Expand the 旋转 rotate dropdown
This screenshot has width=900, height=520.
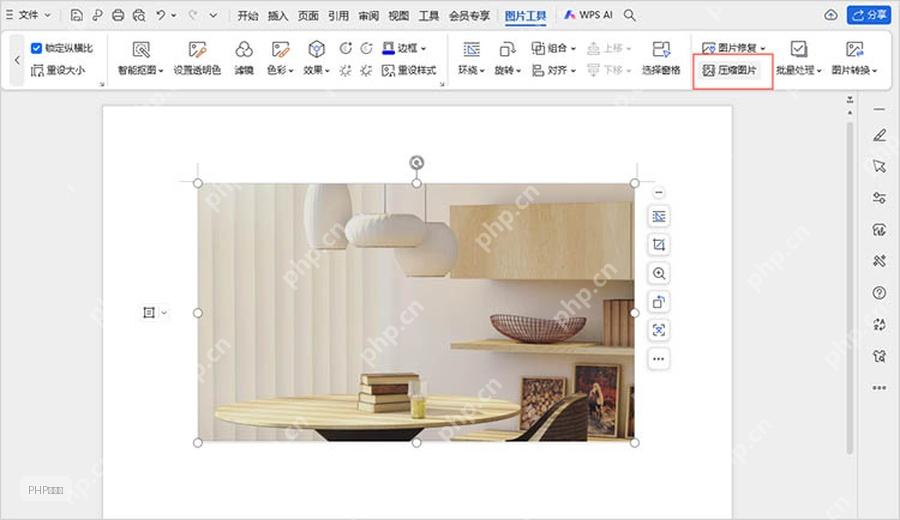[507, 59]
